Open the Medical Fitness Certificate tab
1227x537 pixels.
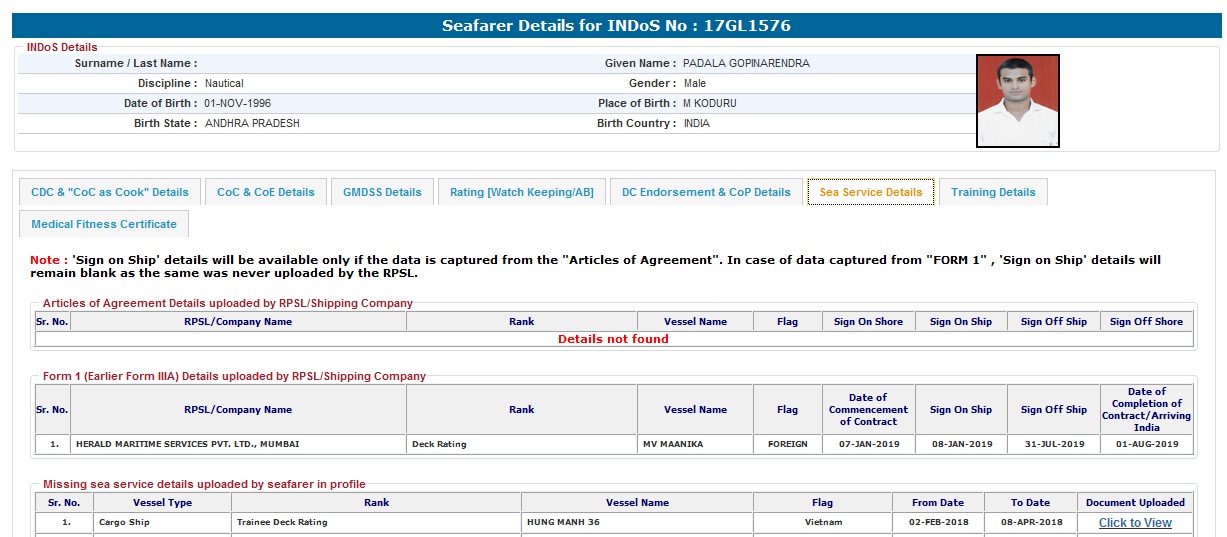click(x=104, y=224)
